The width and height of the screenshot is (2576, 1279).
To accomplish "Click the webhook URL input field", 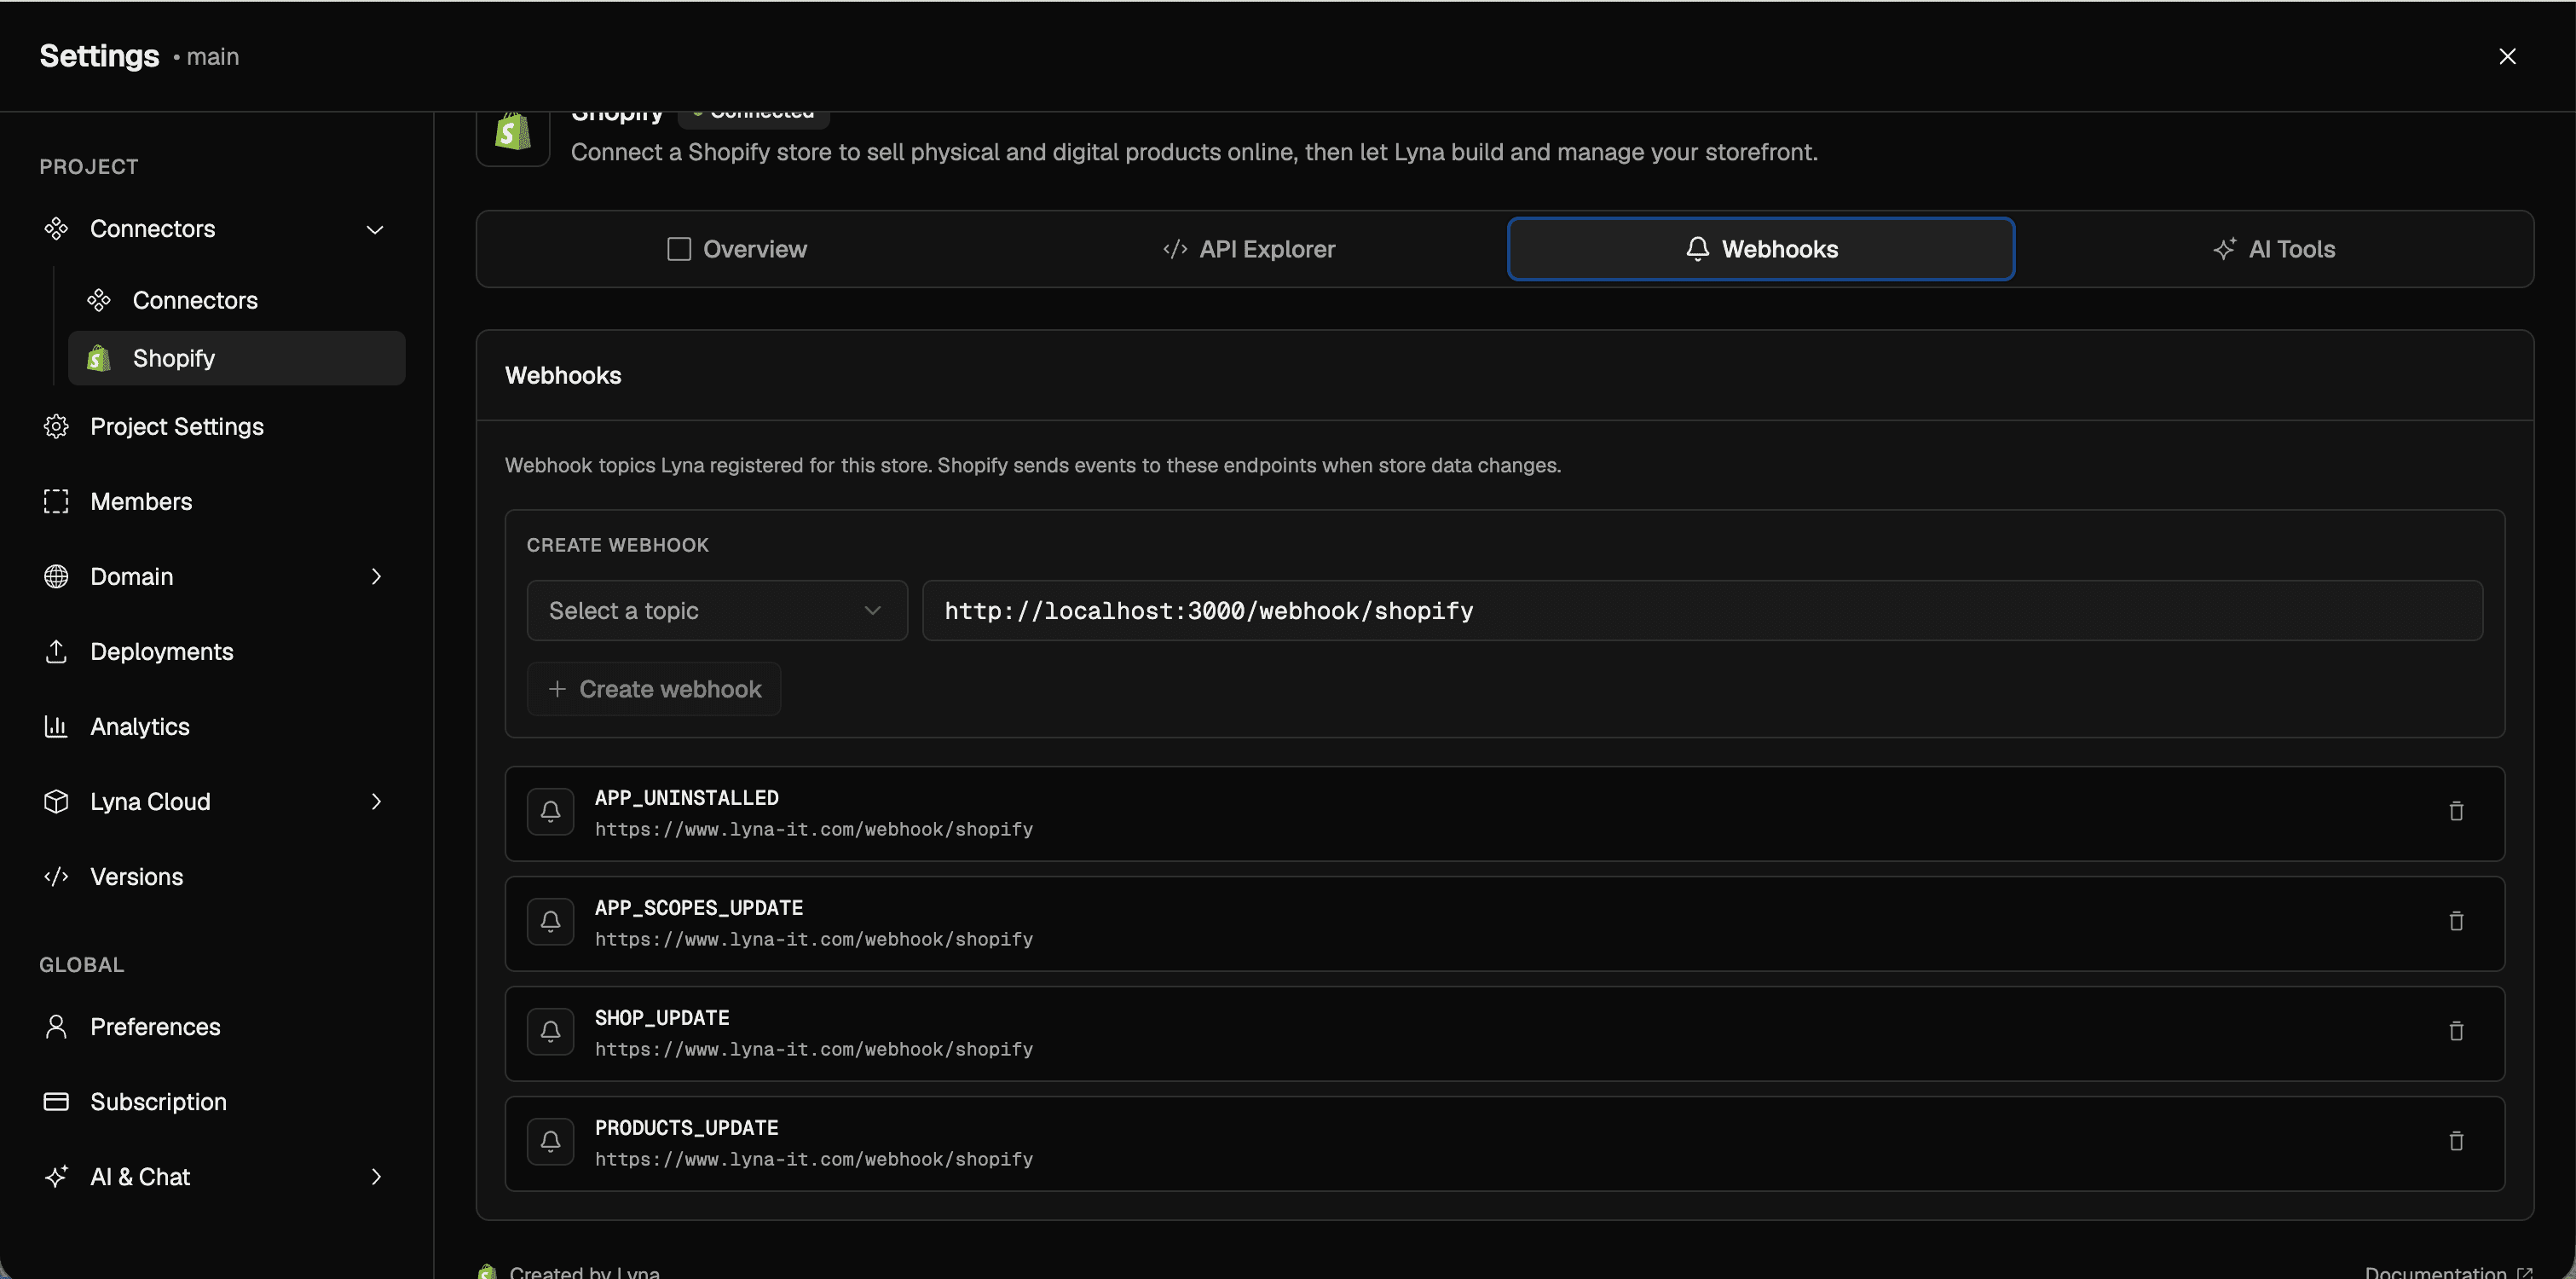I will point(1702,611).
